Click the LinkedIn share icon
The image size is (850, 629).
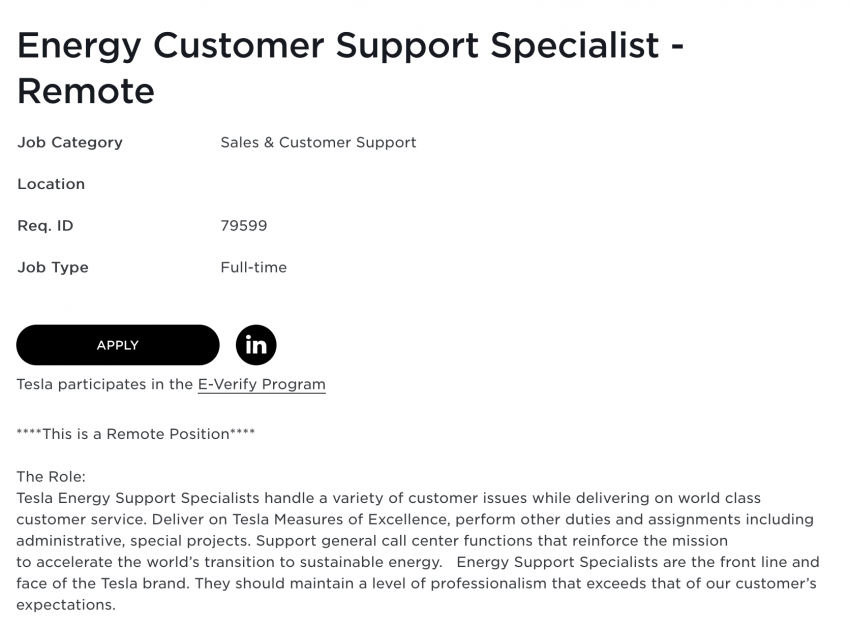(x=256, y=345)
